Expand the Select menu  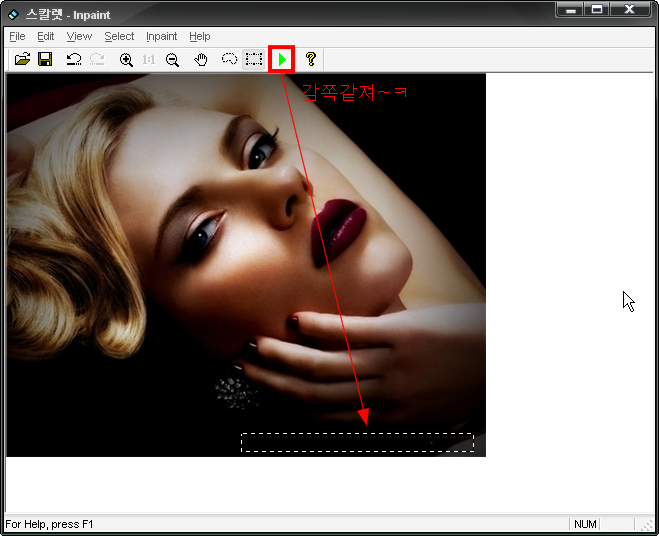(x=119, y=36)
